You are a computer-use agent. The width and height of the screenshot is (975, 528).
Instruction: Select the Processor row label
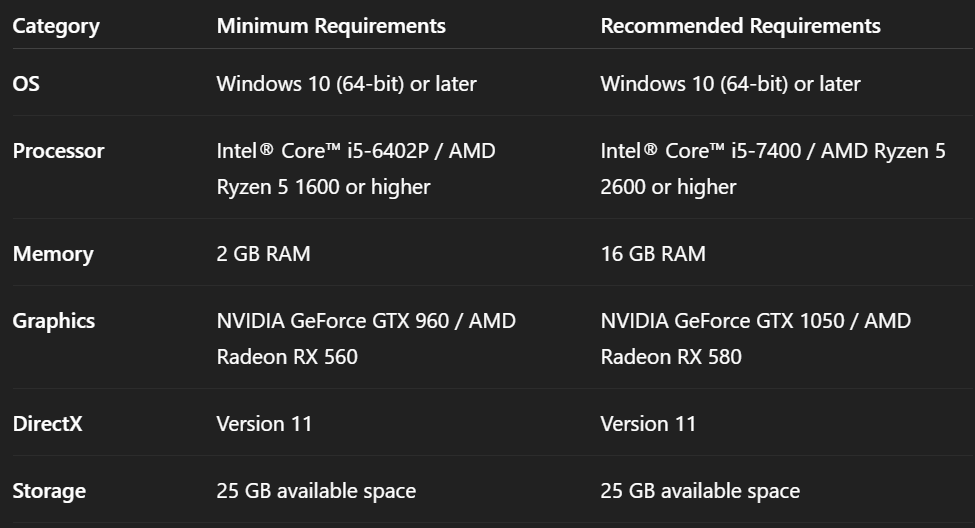[x=58, y=151]
